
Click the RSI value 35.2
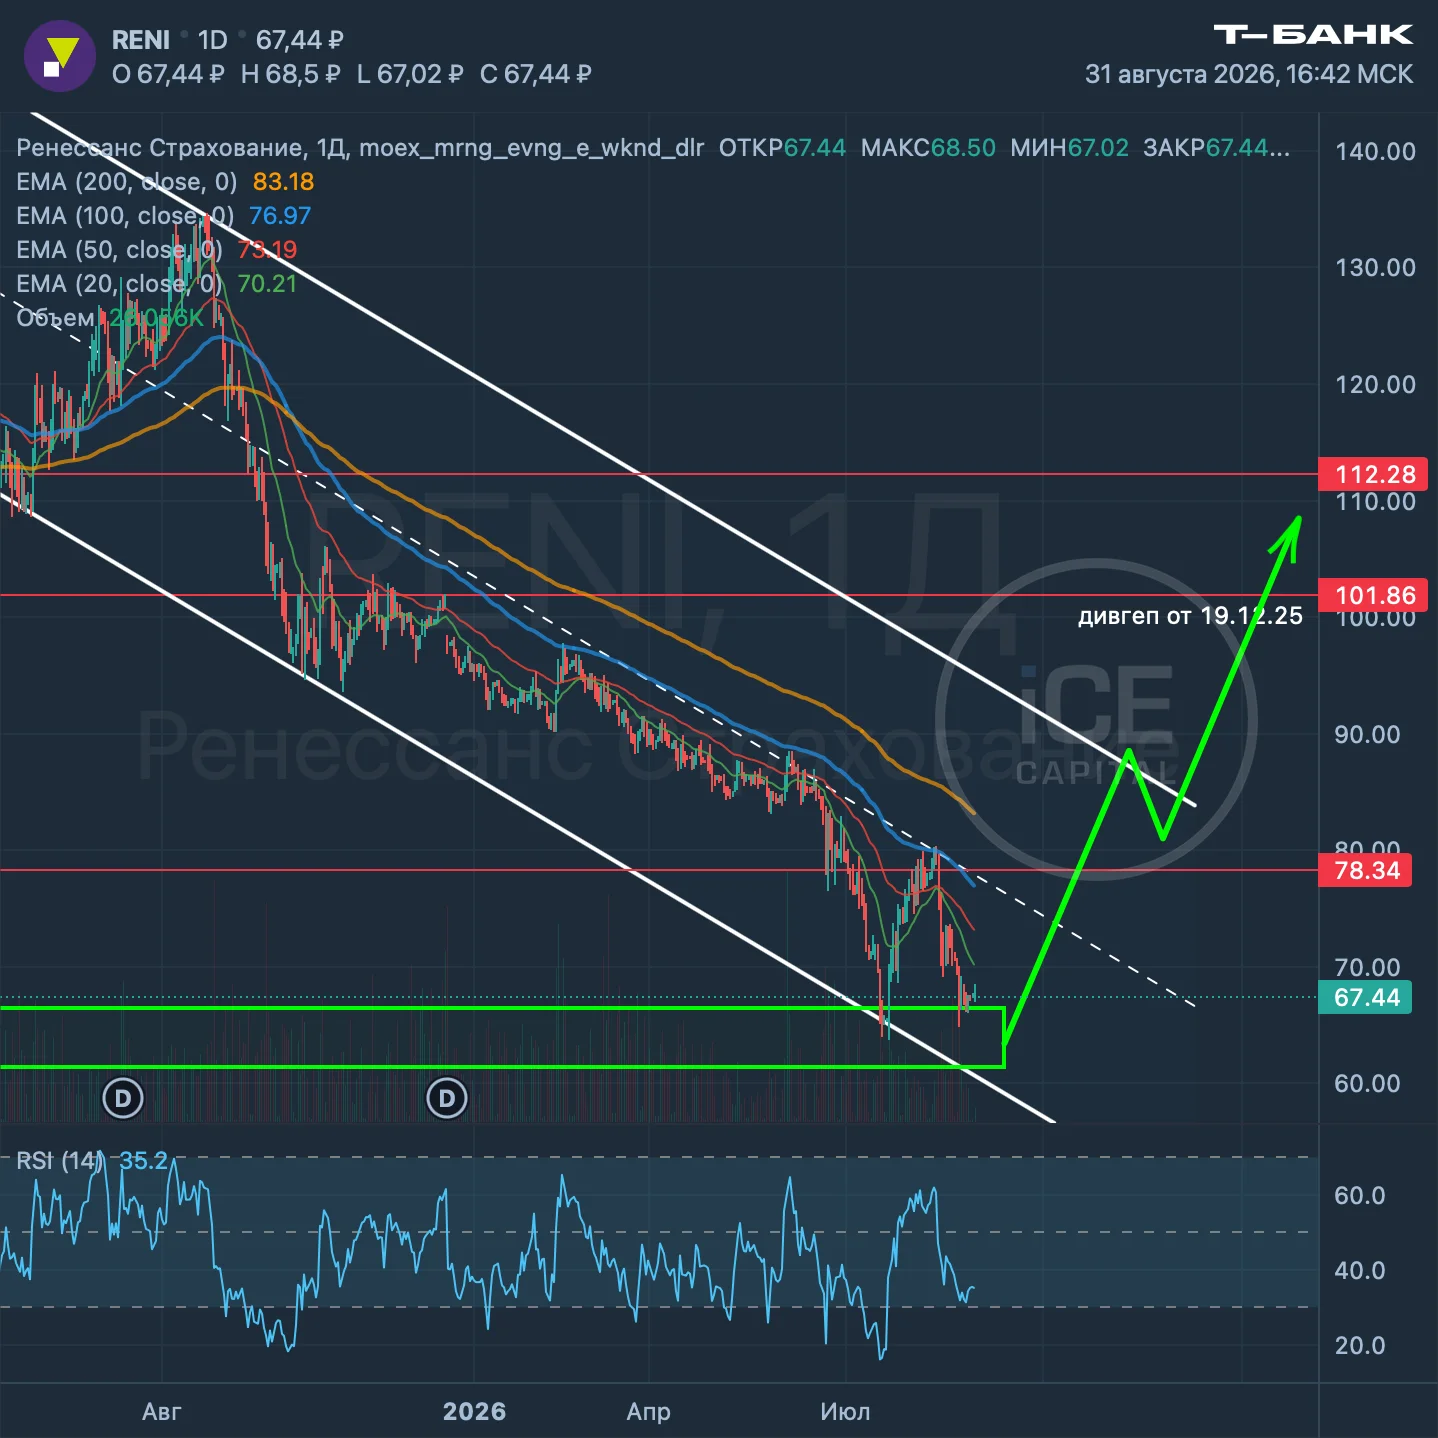point(144,1161)
